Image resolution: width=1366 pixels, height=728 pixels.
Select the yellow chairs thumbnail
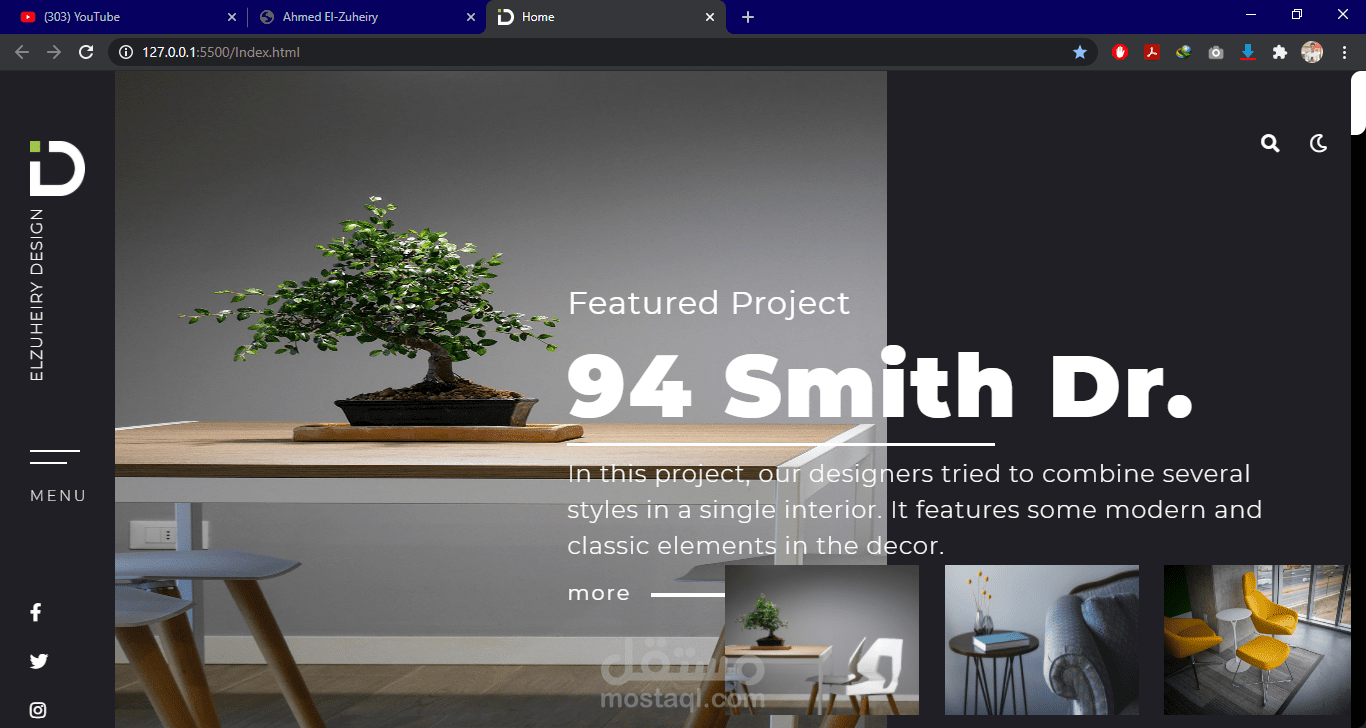click(1257, 640)
